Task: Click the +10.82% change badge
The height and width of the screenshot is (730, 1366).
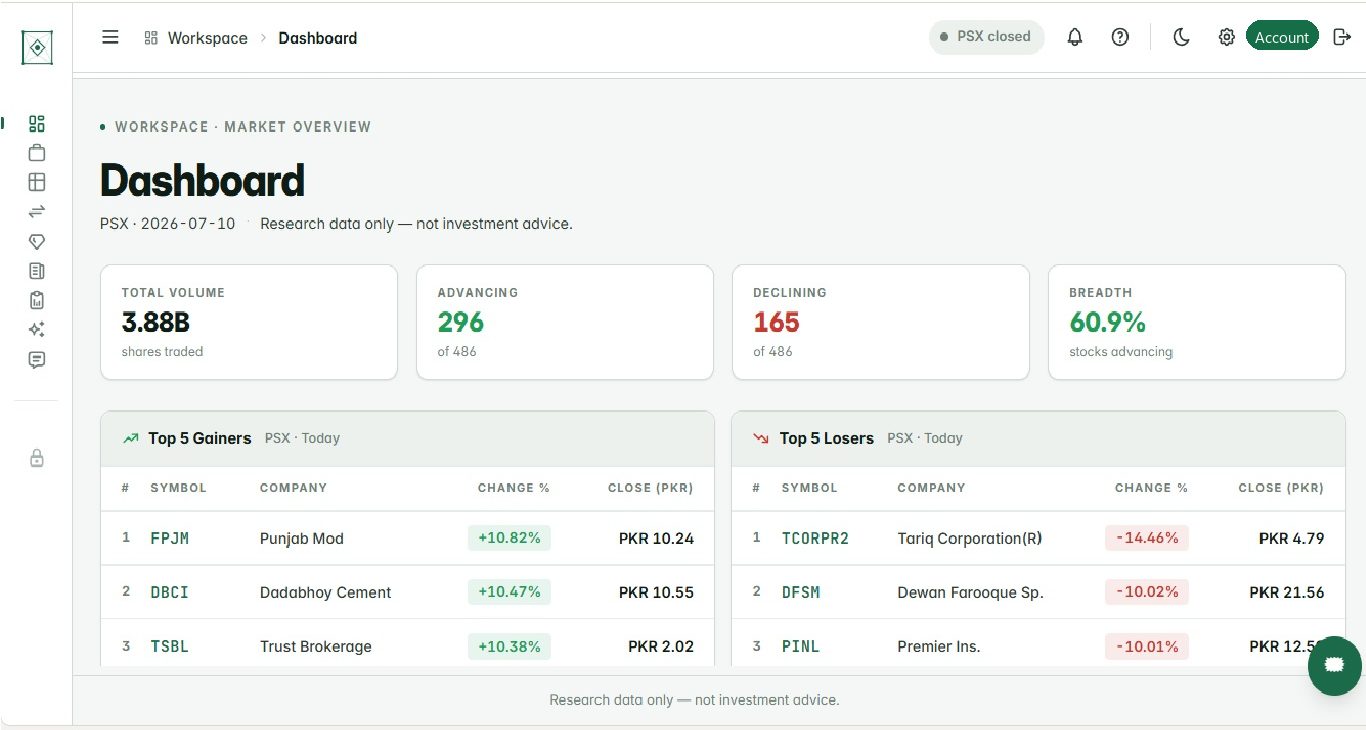Action: click(x=509, y=538)
